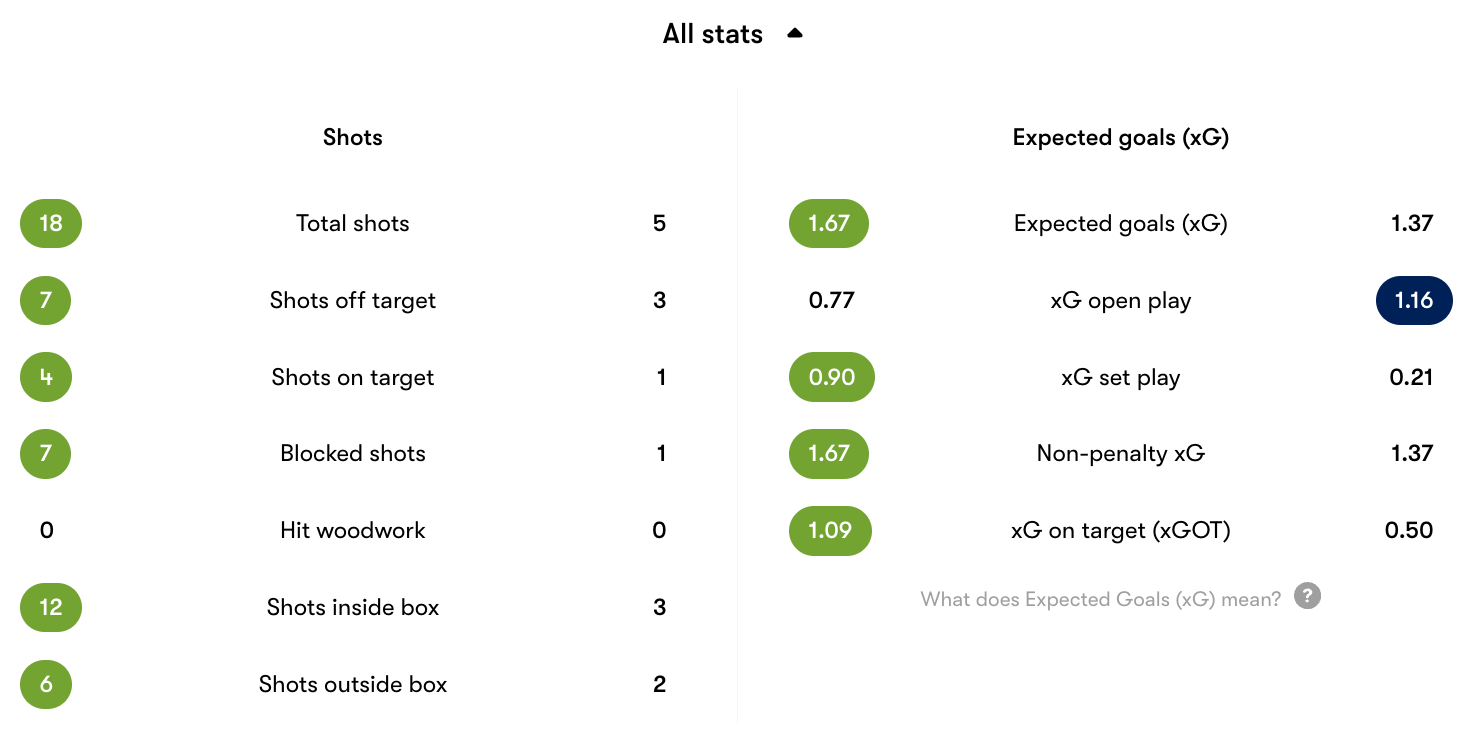The width and height of the screenshot is (1468, 754).
Task: Select the green 7 shots off target badge
Action: click(46, 300)
